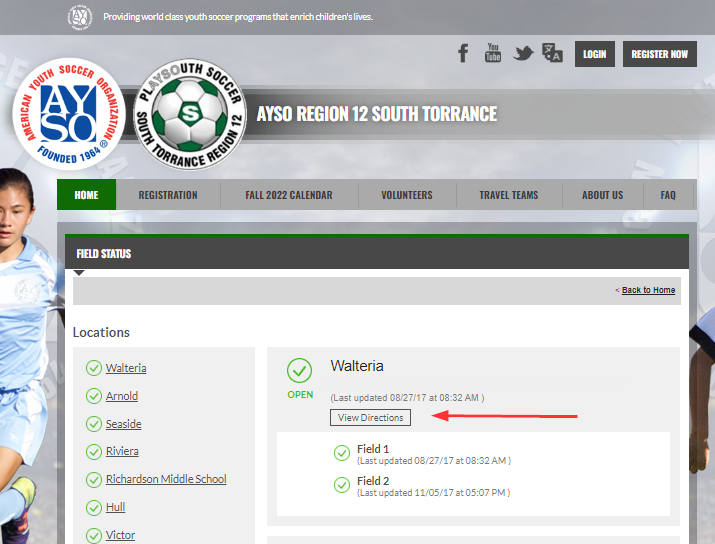Go to the Home tab
This screenshot has height=544, width=715.
[x=87, y=195]
